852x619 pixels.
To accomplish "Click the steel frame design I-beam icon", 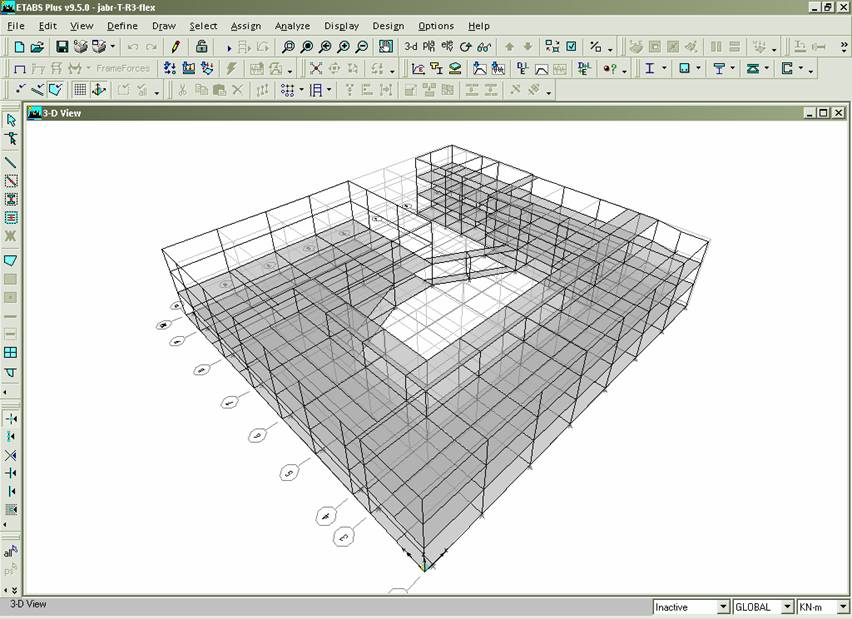I will point(649,68).
